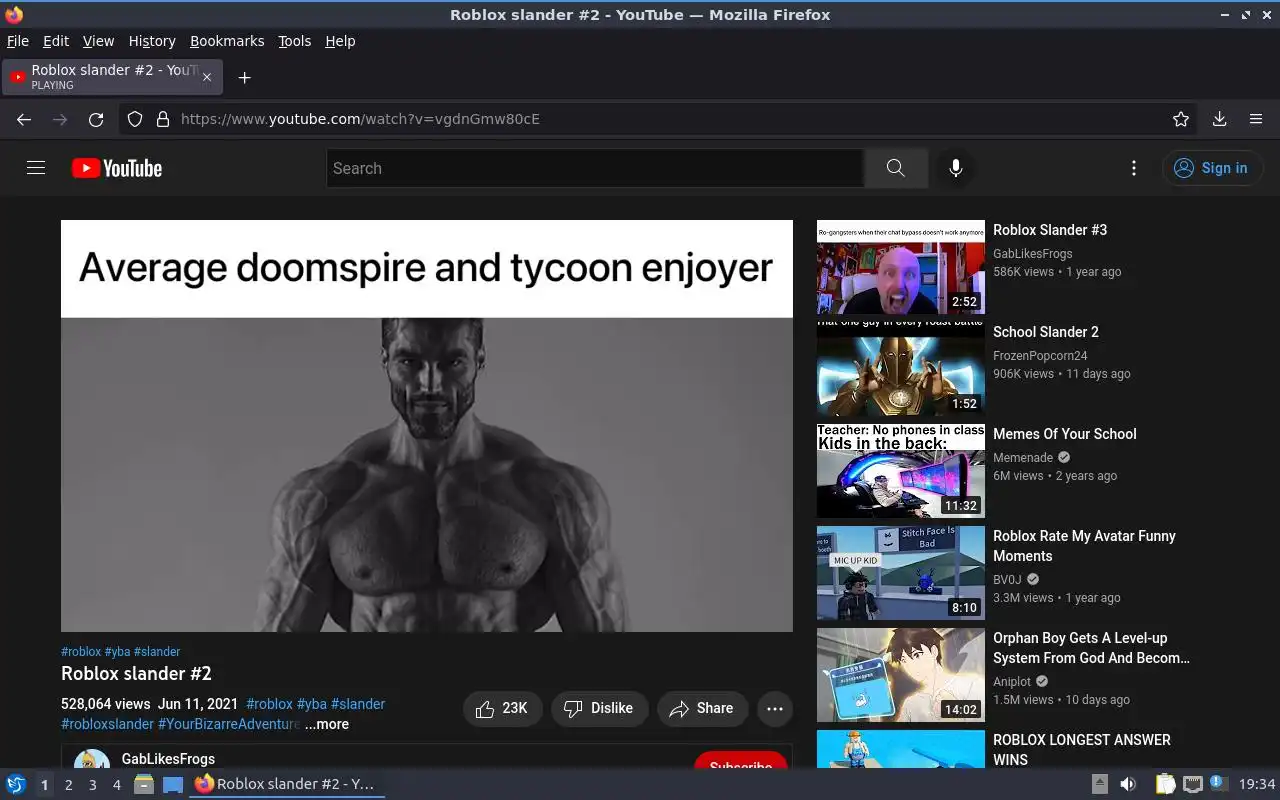Click the network tray icon
Viewport: 1280px width, 800px height.
click(1192, 784)
